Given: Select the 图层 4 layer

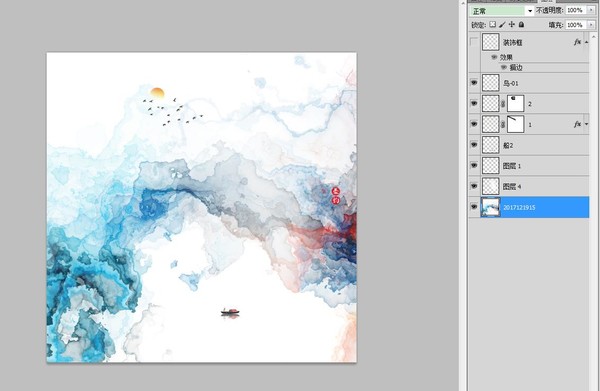Looking at the screenshot, I should [x=529, y=186].
